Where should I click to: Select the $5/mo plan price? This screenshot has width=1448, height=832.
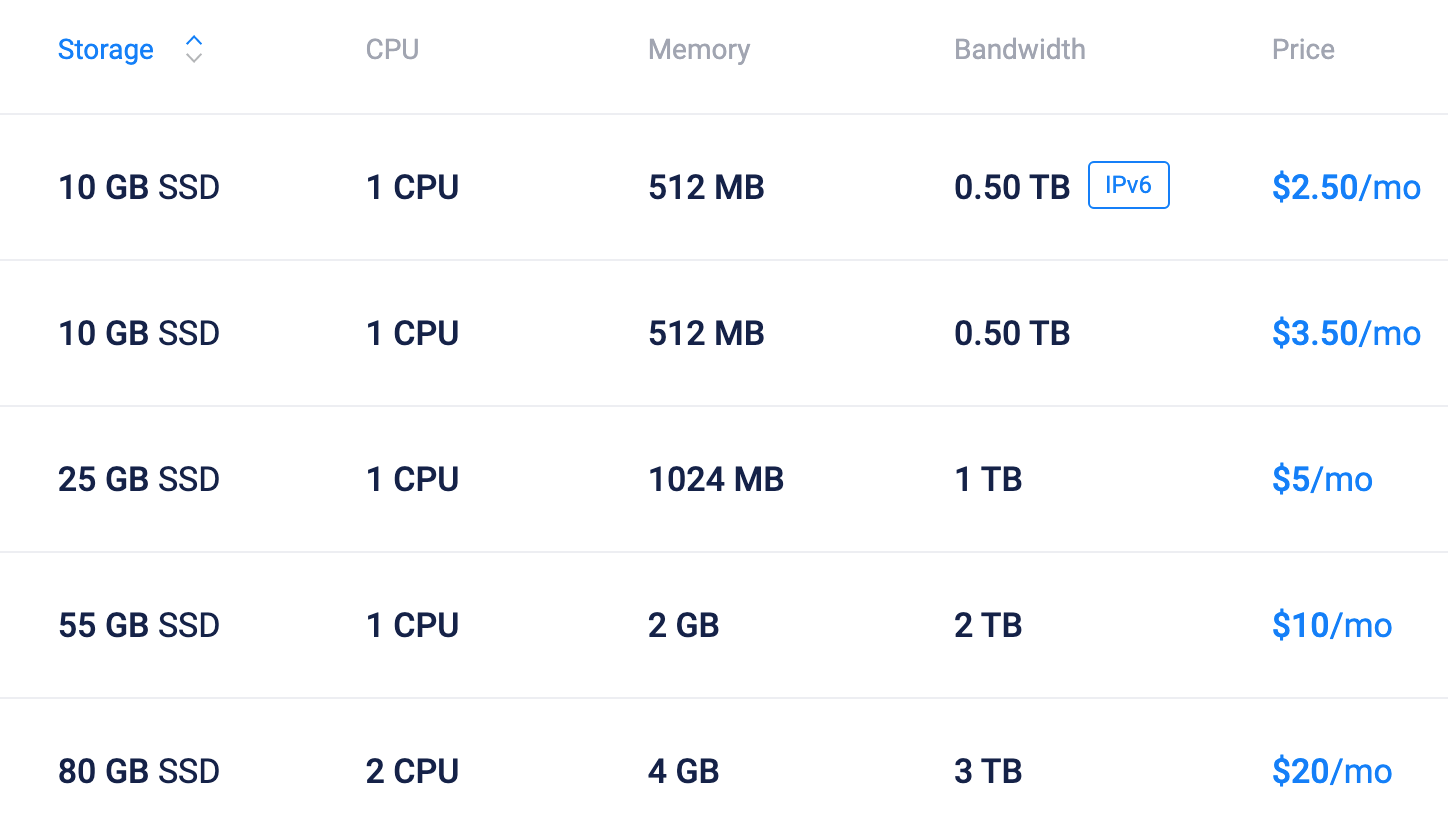point(1322,479)
